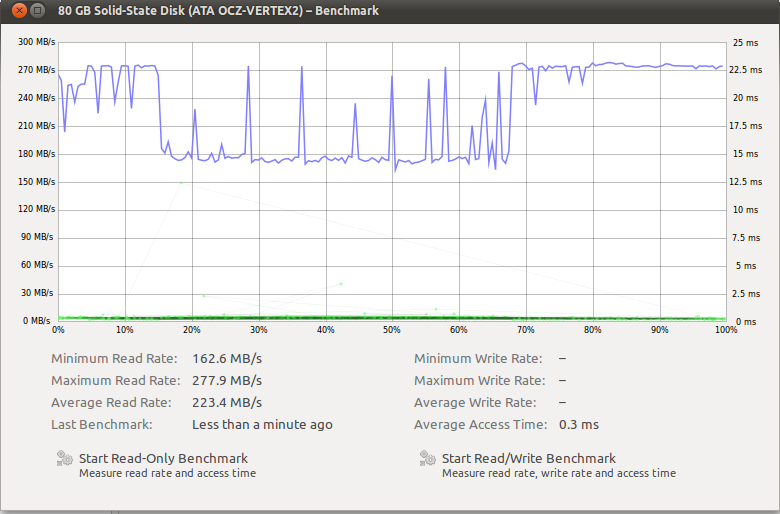Click the Maximum Write Rate label
780x514 pixels.
tap(480, 381)
